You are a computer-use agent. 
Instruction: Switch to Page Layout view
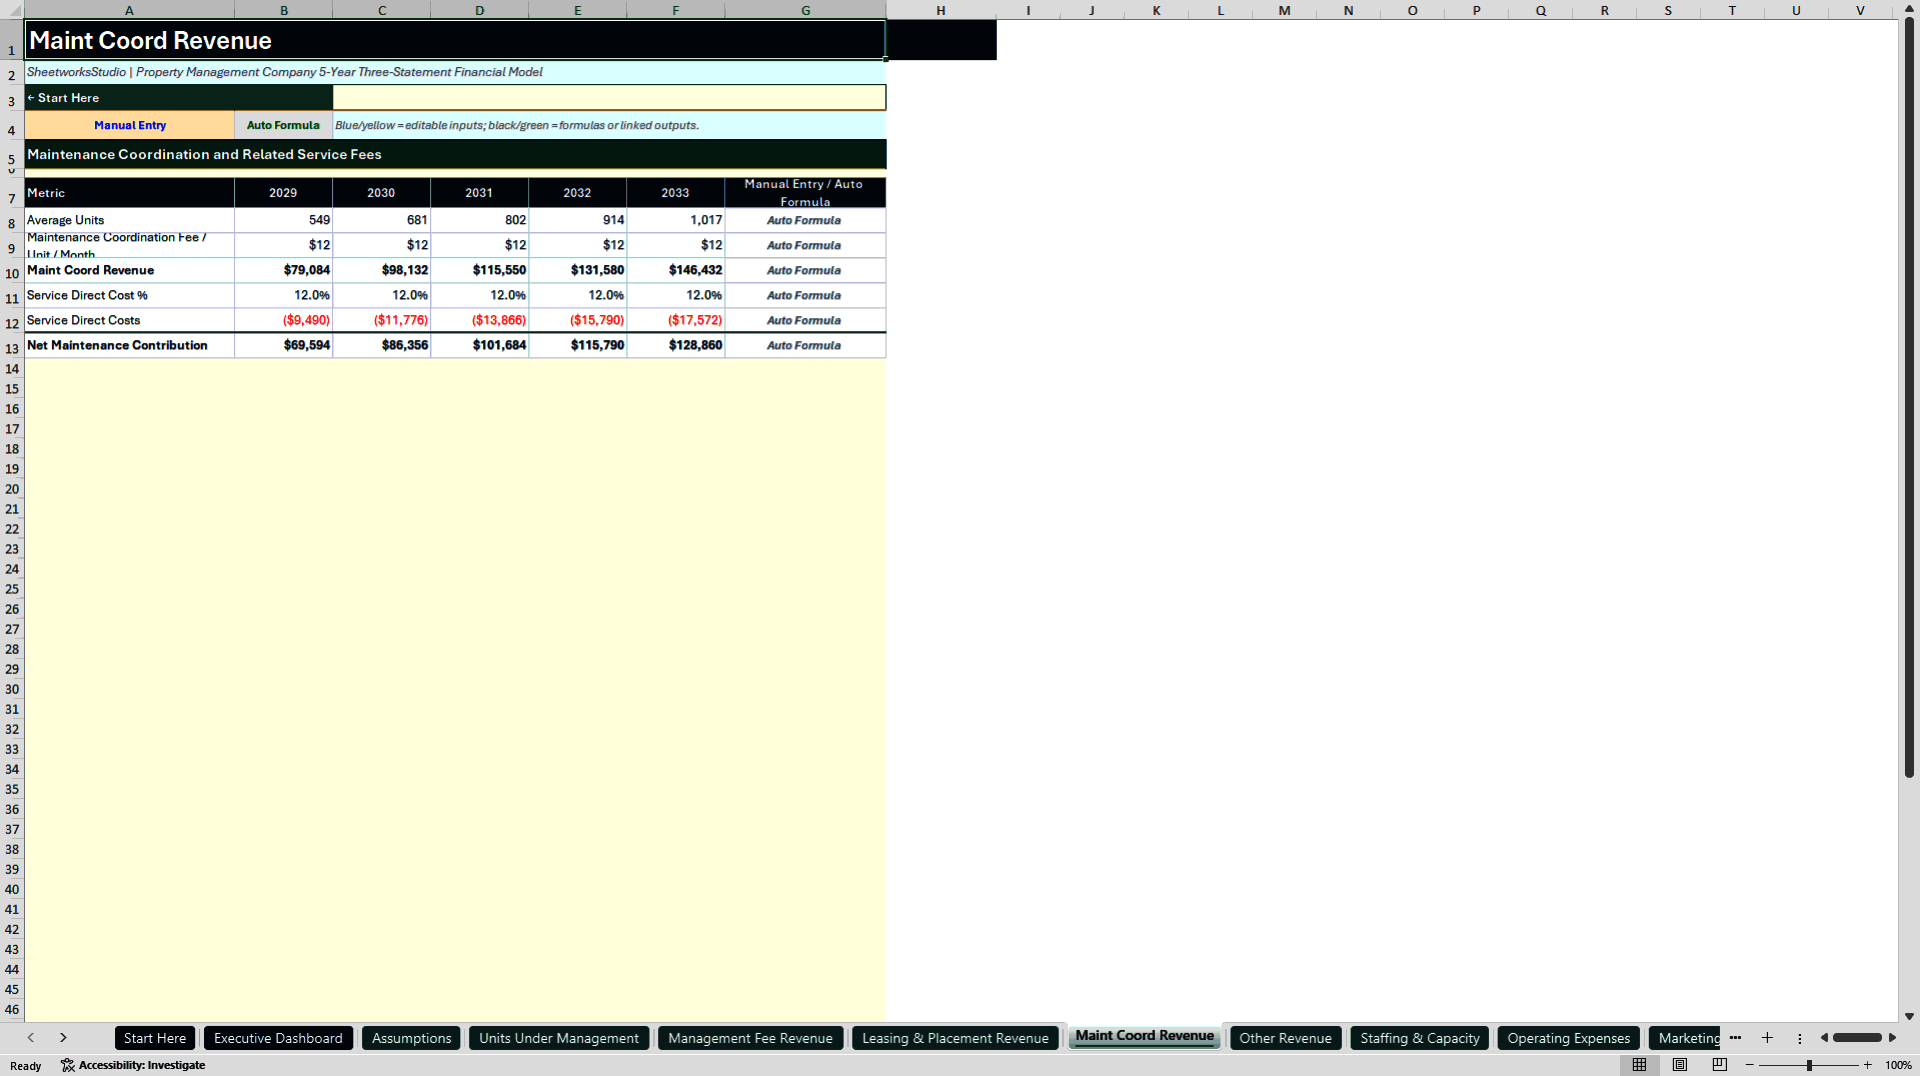pos(1680,1065)
